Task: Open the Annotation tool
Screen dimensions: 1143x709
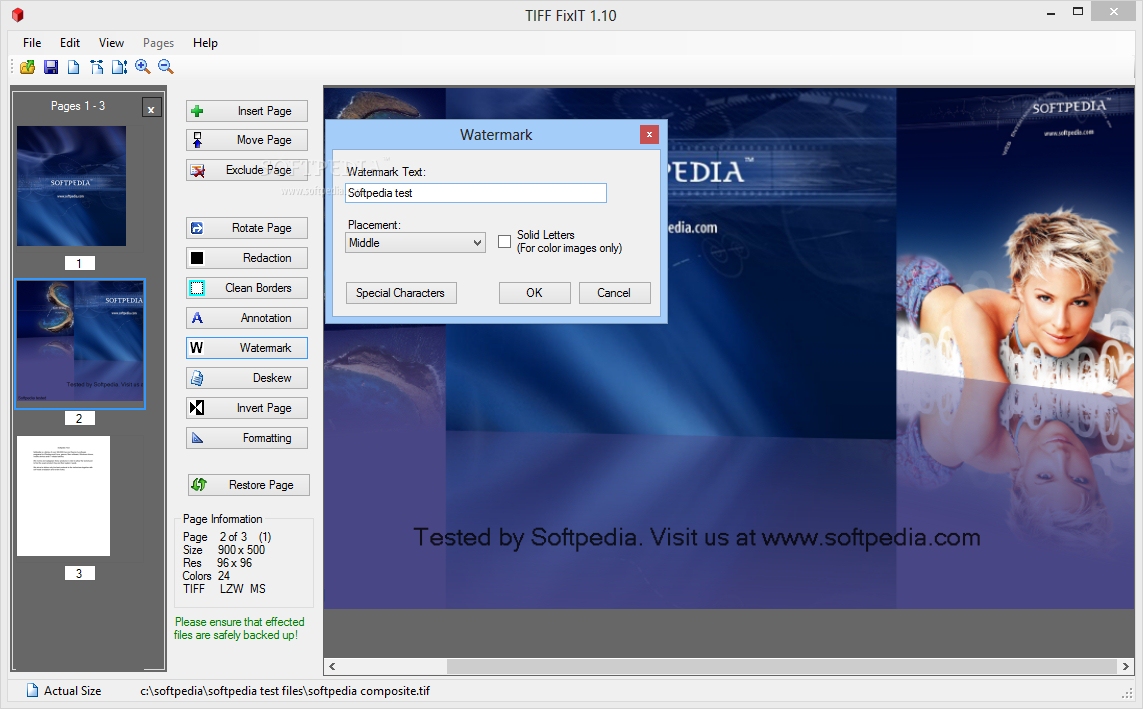Action: [247, 318]
